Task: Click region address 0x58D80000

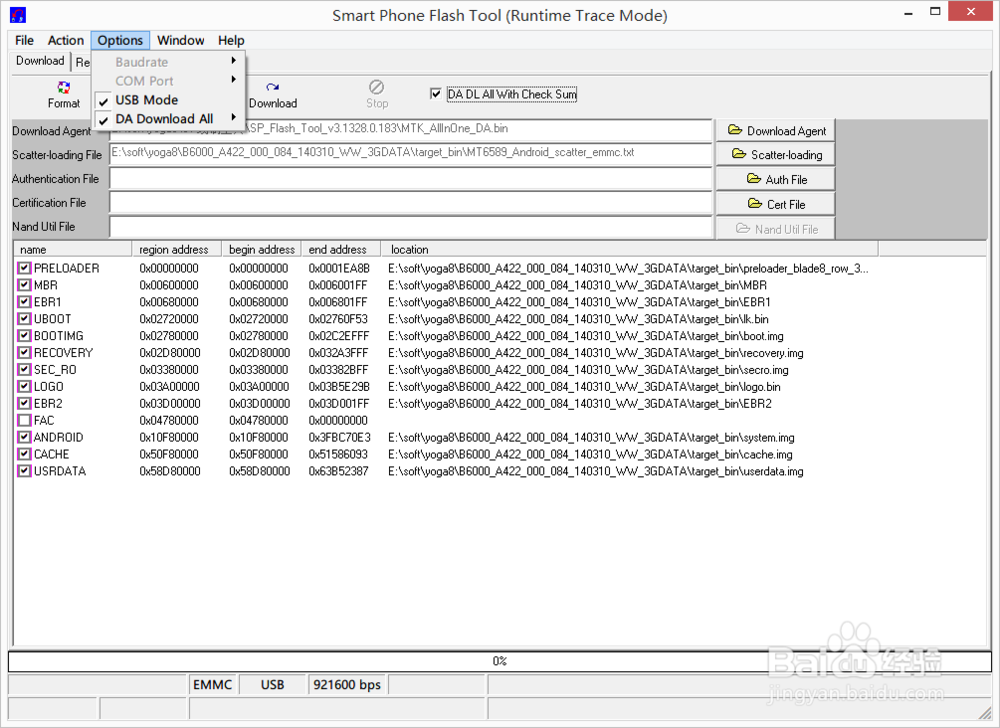Action: (170, 471)
